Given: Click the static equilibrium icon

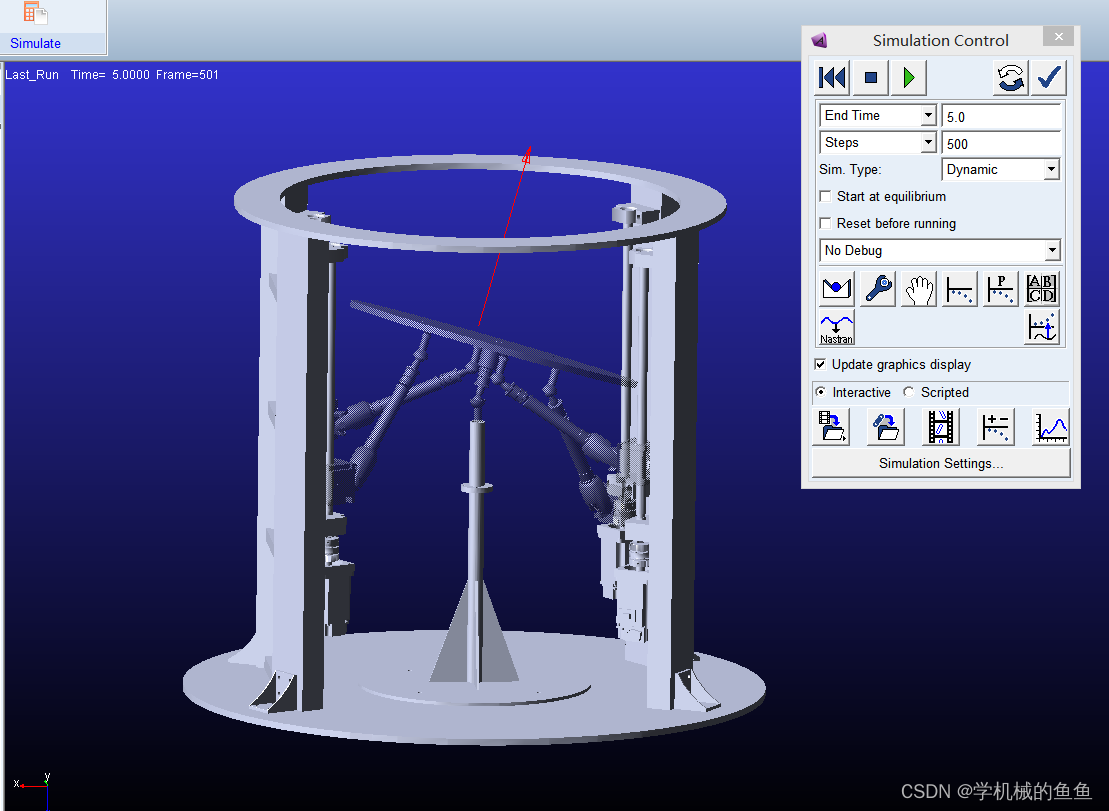Looking at the screenshot, I should coord(836,290).
